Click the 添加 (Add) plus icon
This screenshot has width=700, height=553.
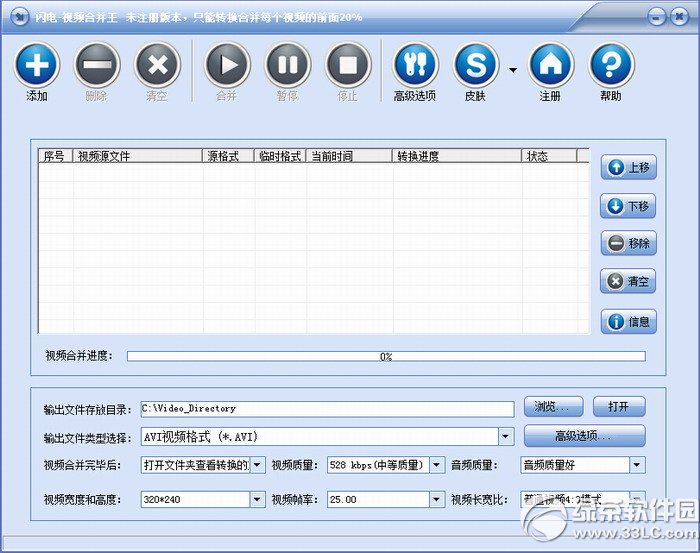(x=37, y=65)
